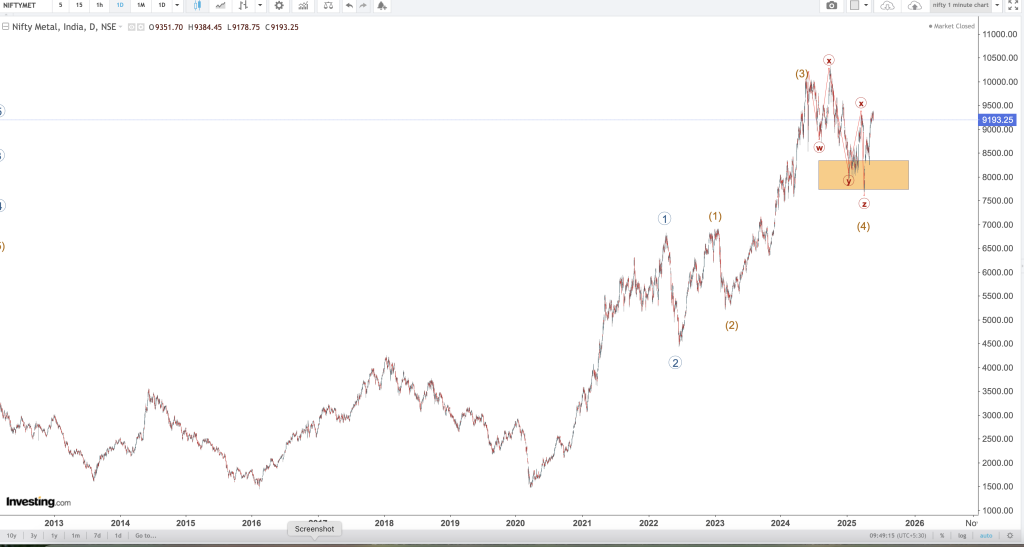Click the NIFTYMET symbol search field
Viewport: 1024px width, 547px height.
click(25, 5)
